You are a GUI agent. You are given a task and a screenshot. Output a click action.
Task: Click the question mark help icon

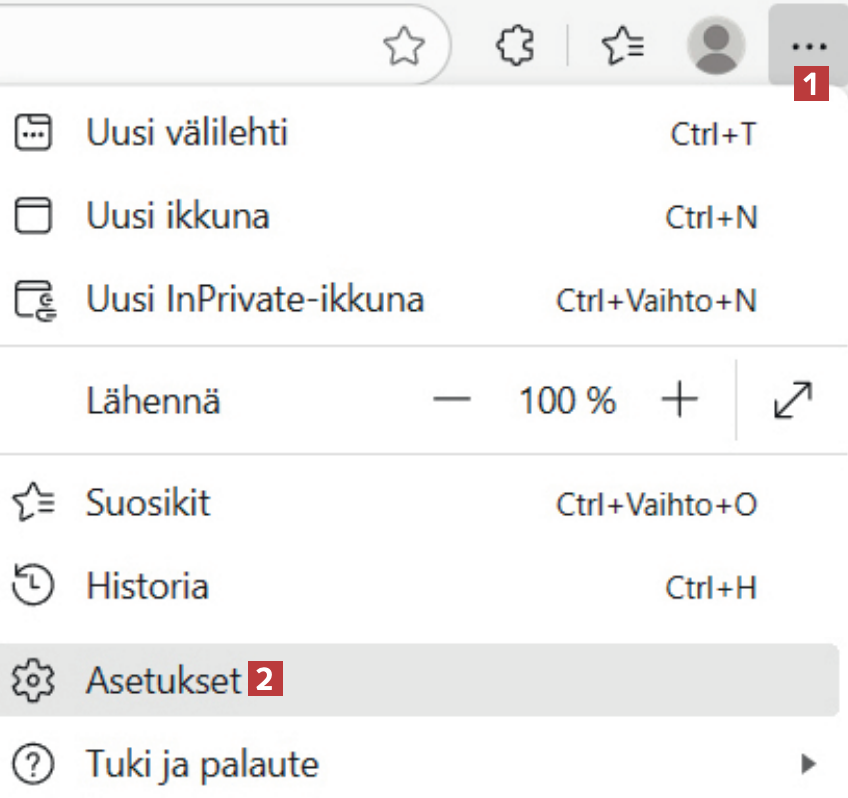tap(32, 765)
